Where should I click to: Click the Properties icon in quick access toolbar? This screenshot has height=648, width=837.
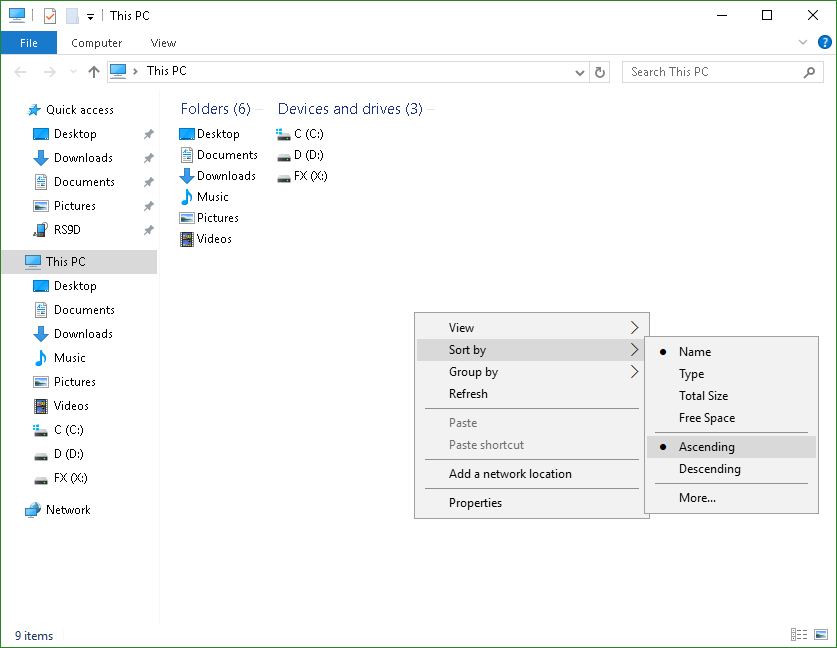(50, 16)
